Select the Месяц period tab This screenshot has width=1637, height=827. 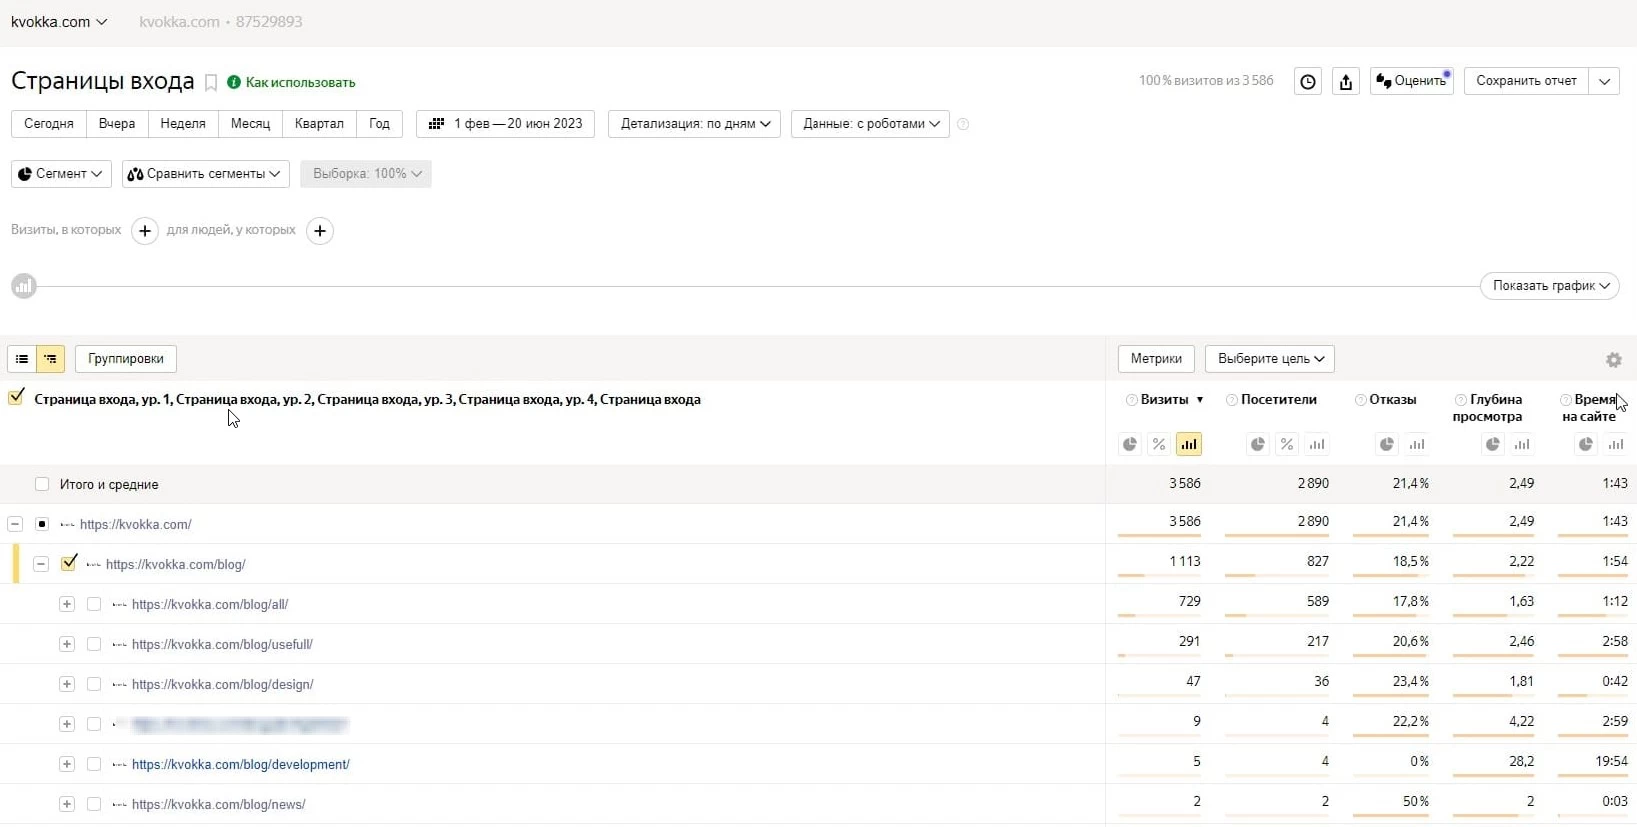click(250, 124)
